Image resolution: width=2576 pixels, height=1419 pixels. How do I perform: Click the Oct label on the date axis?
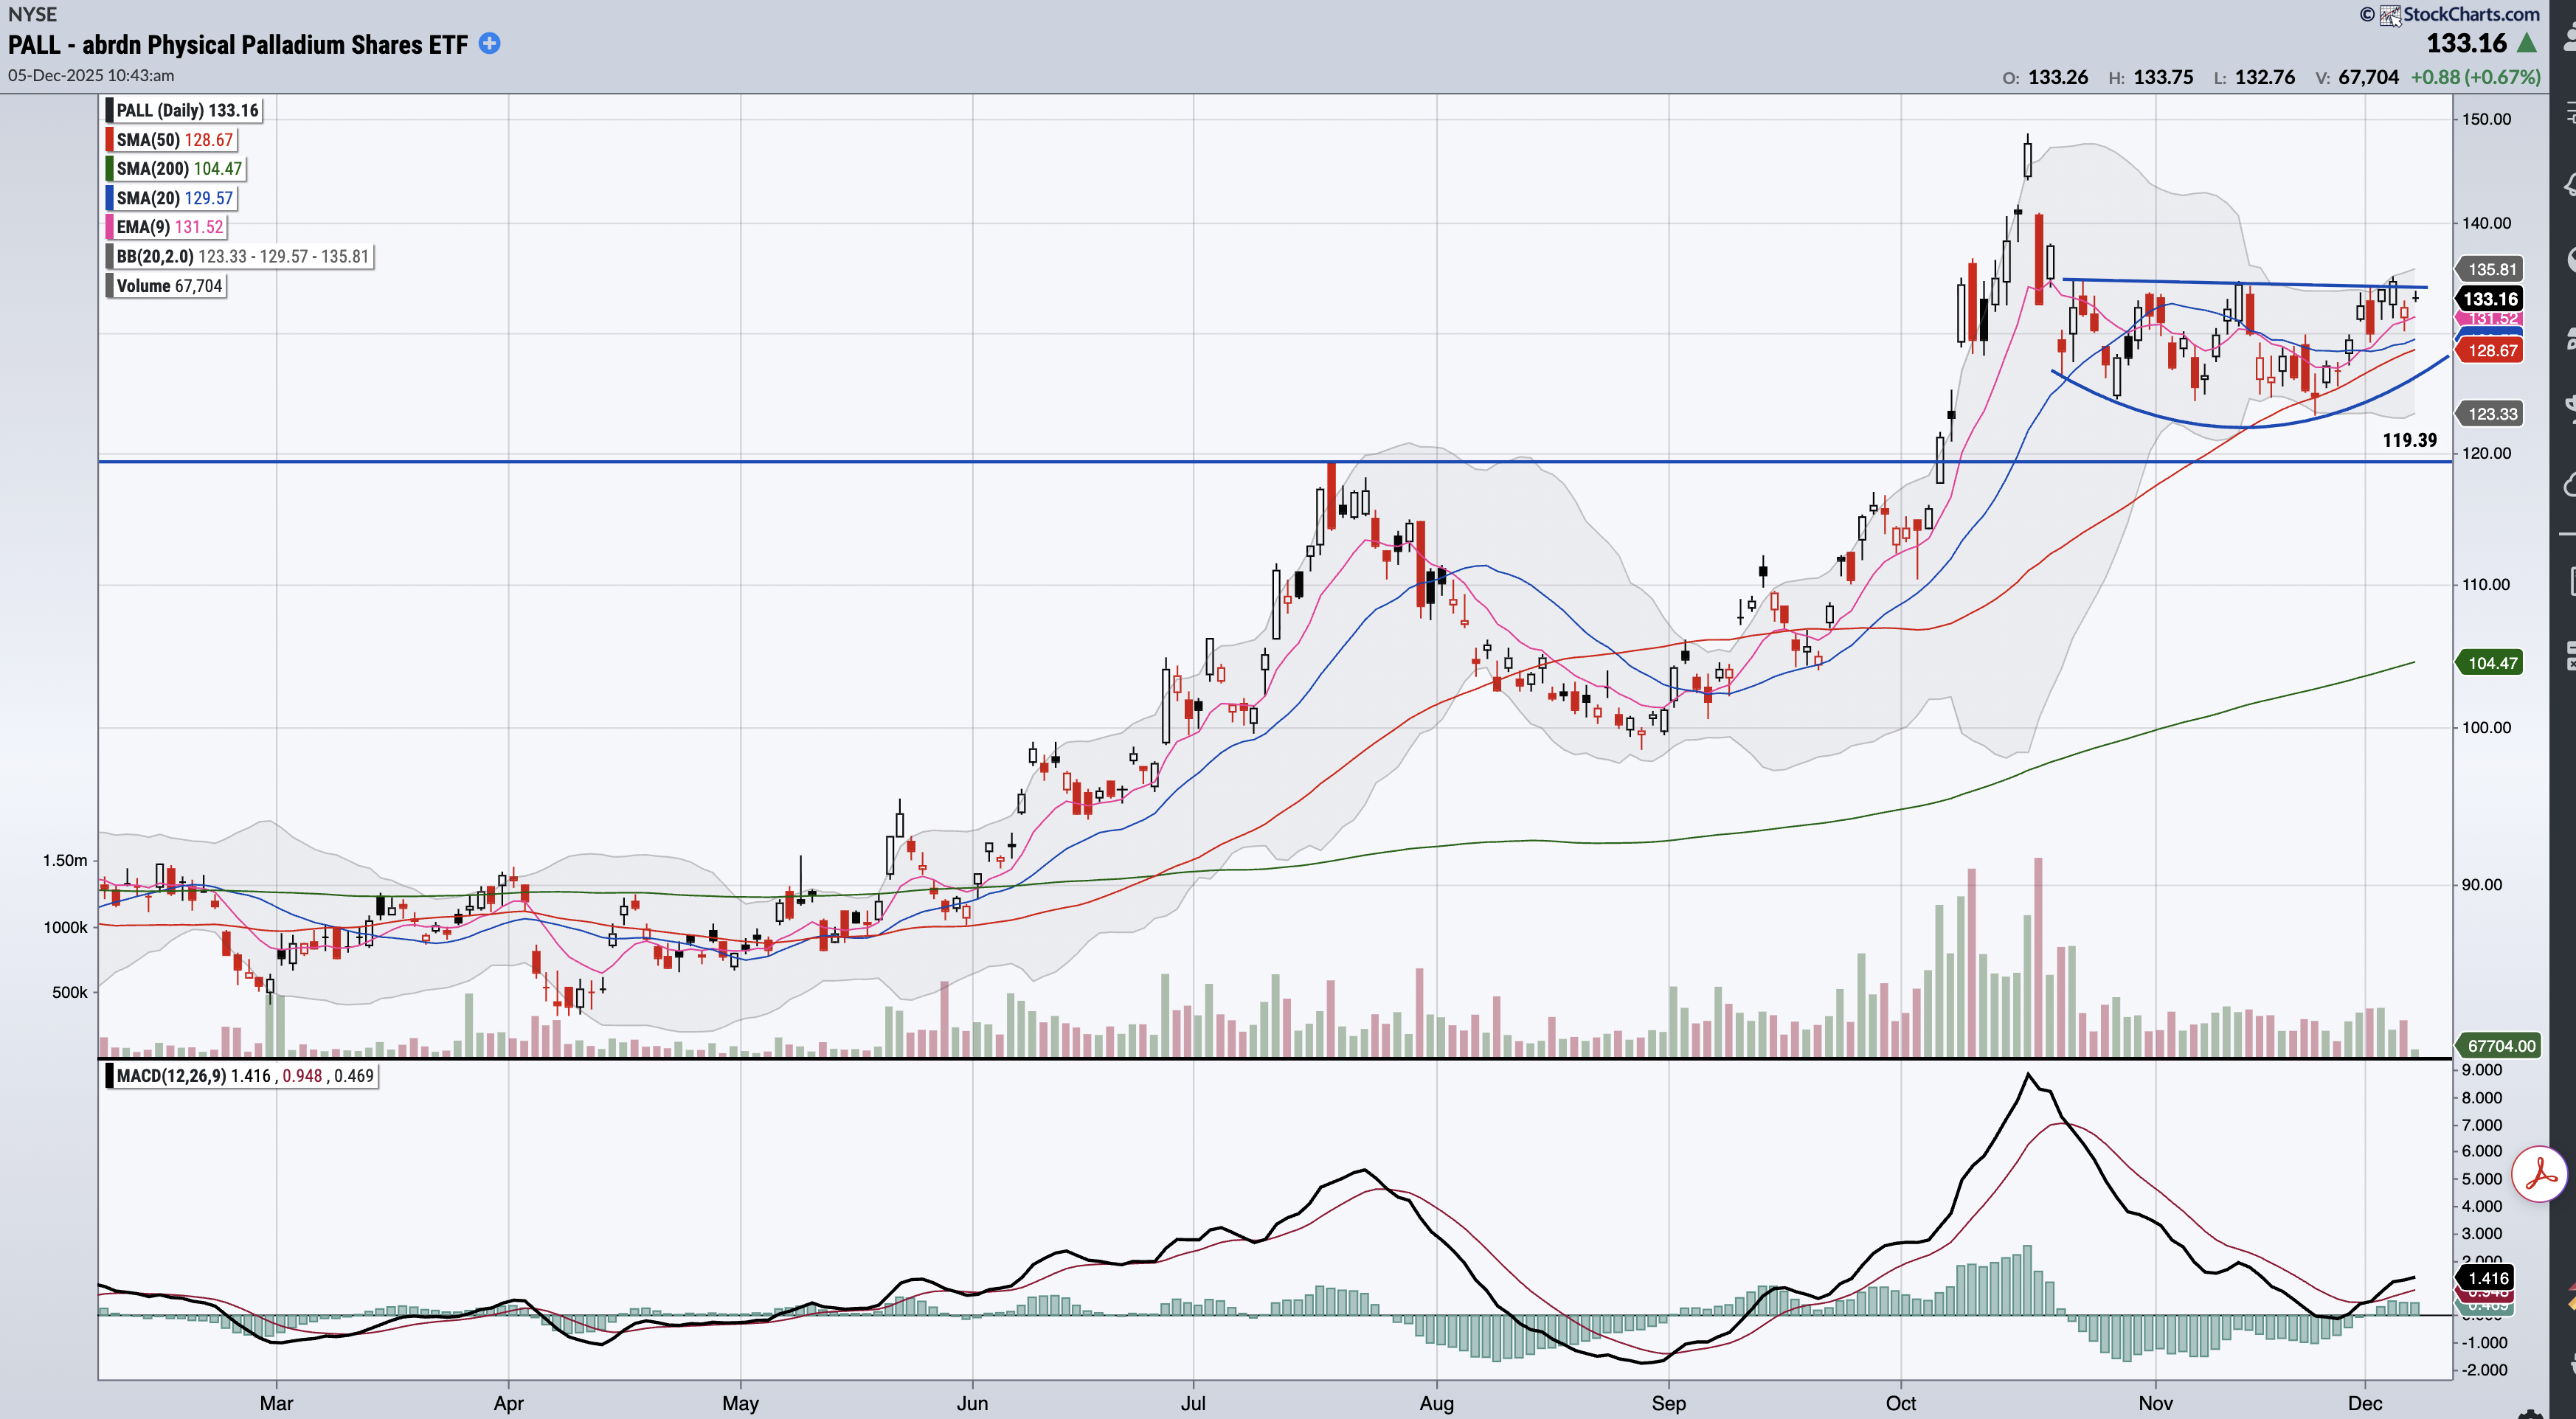[x=1900, y=1403]
